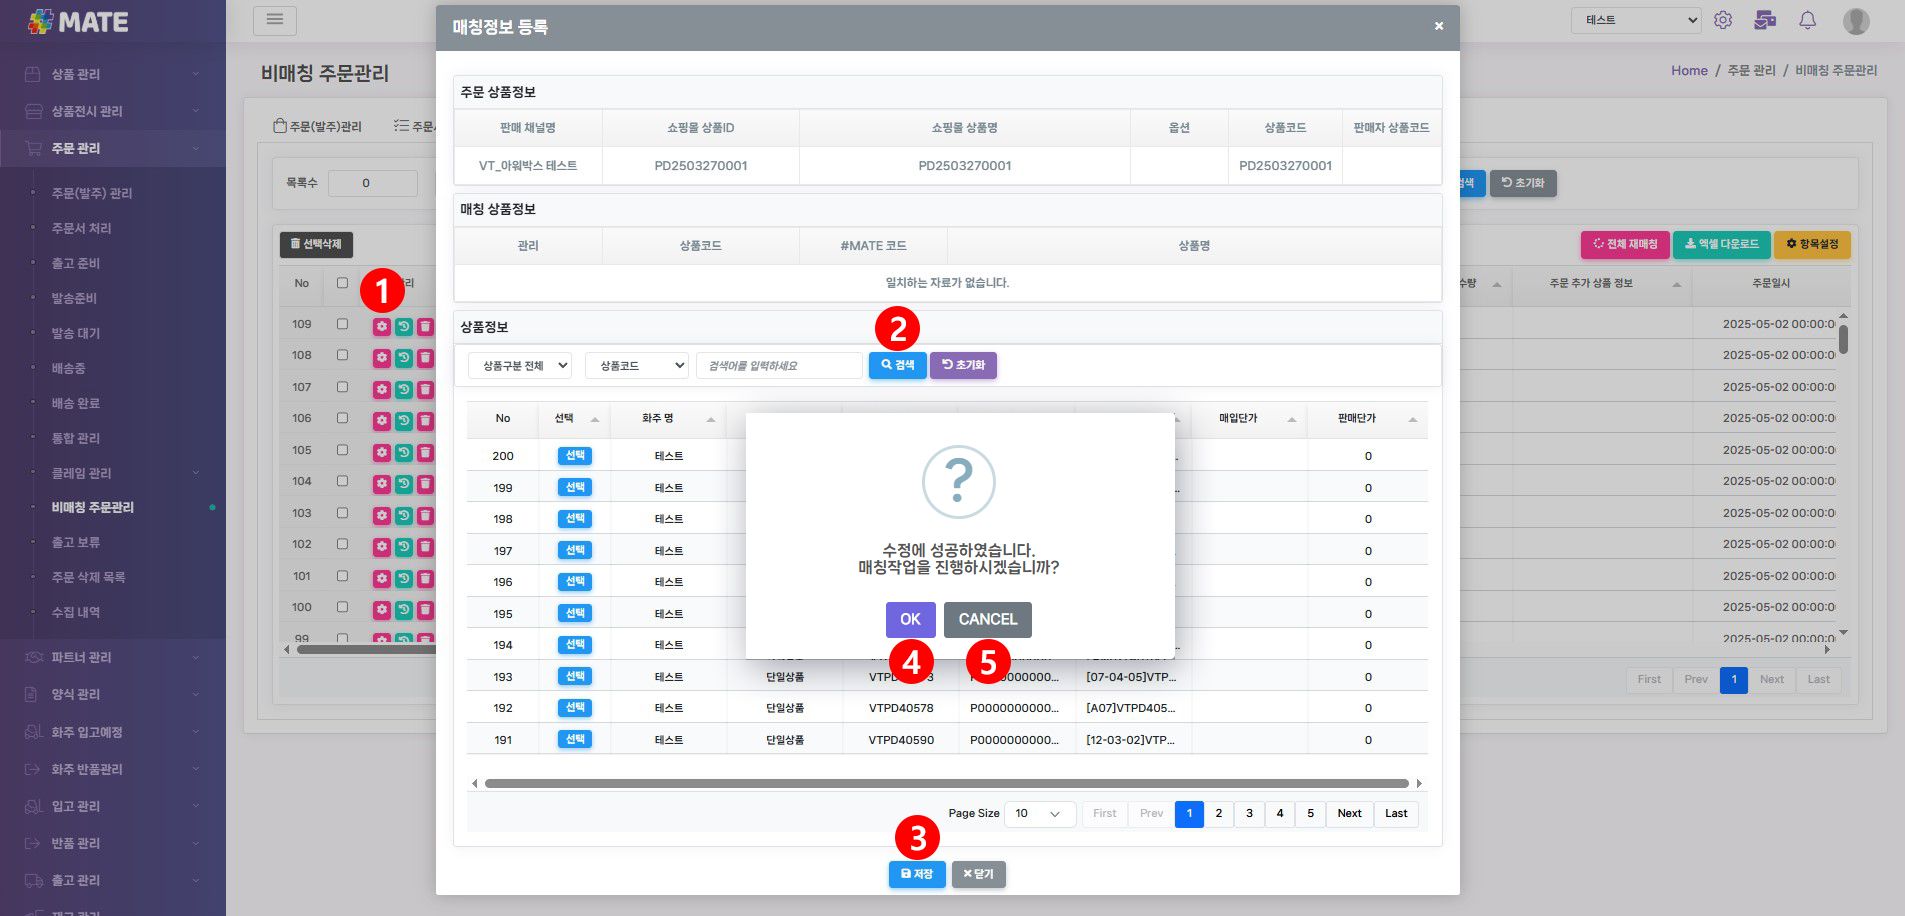Check the checkbox for row 106
1905x916 pixels.
pyautogui.click(x=342, y=418)
